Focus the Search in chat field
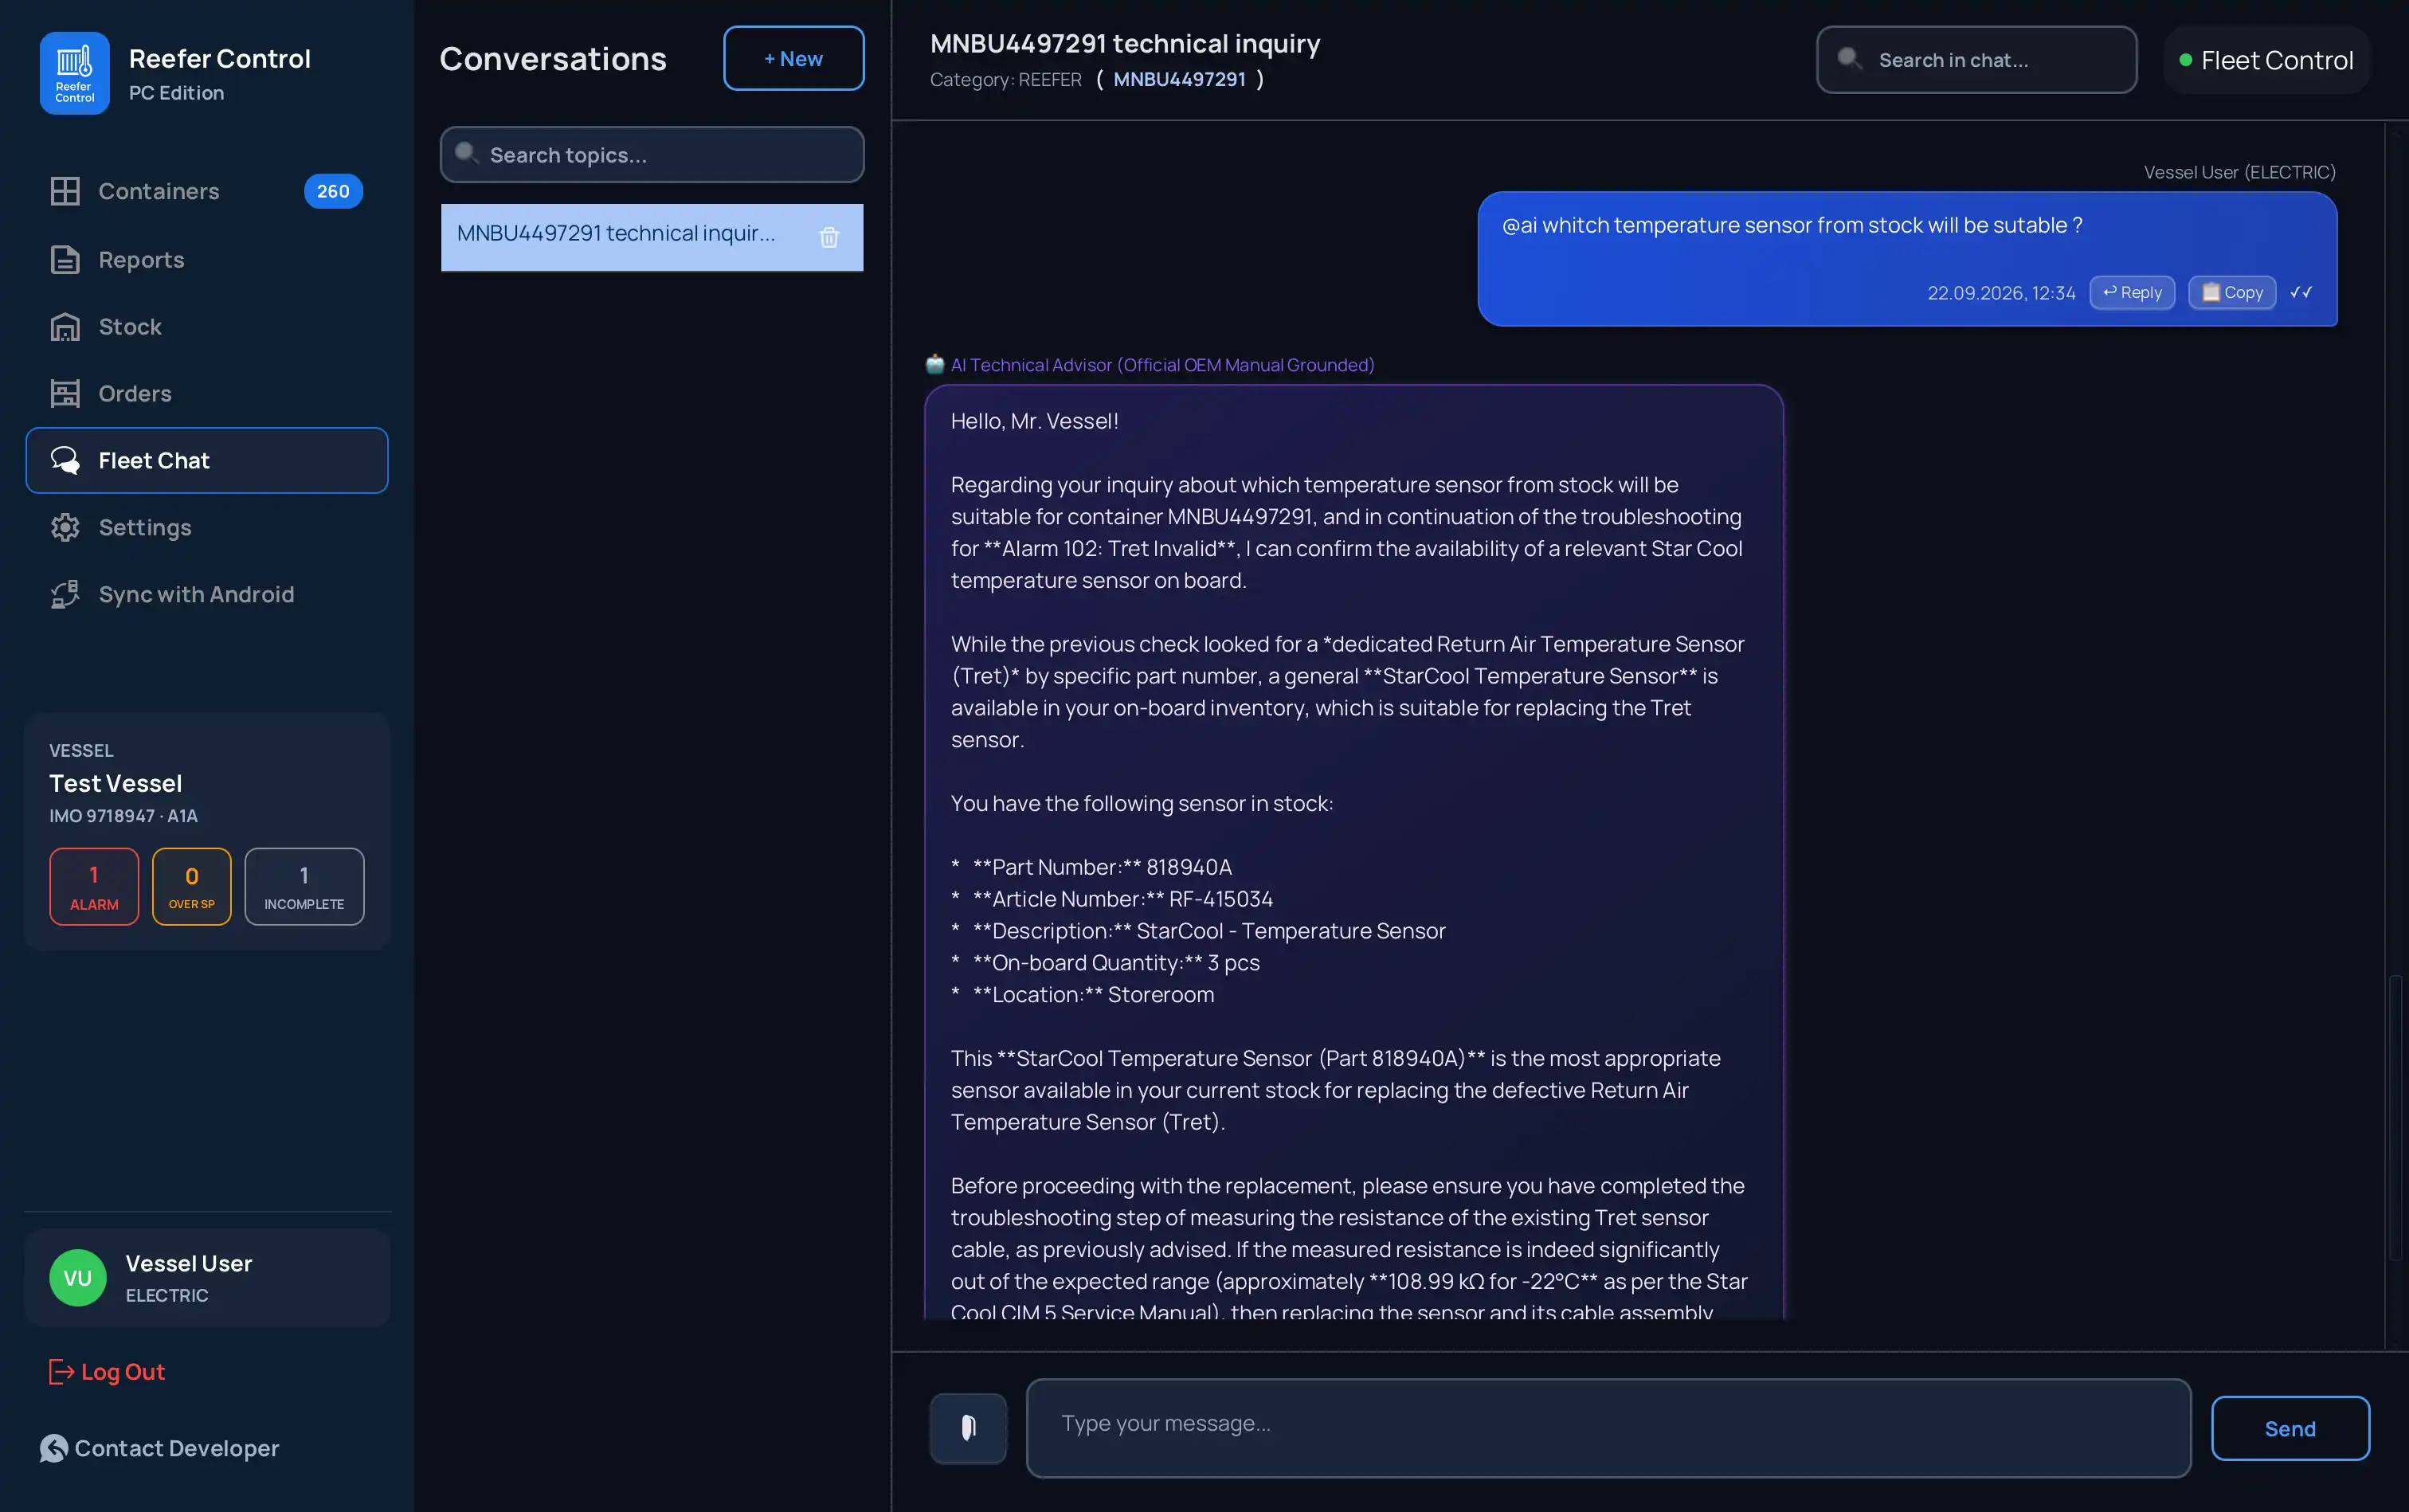Viewport: 2409px width, 1512px height. 1977,60
